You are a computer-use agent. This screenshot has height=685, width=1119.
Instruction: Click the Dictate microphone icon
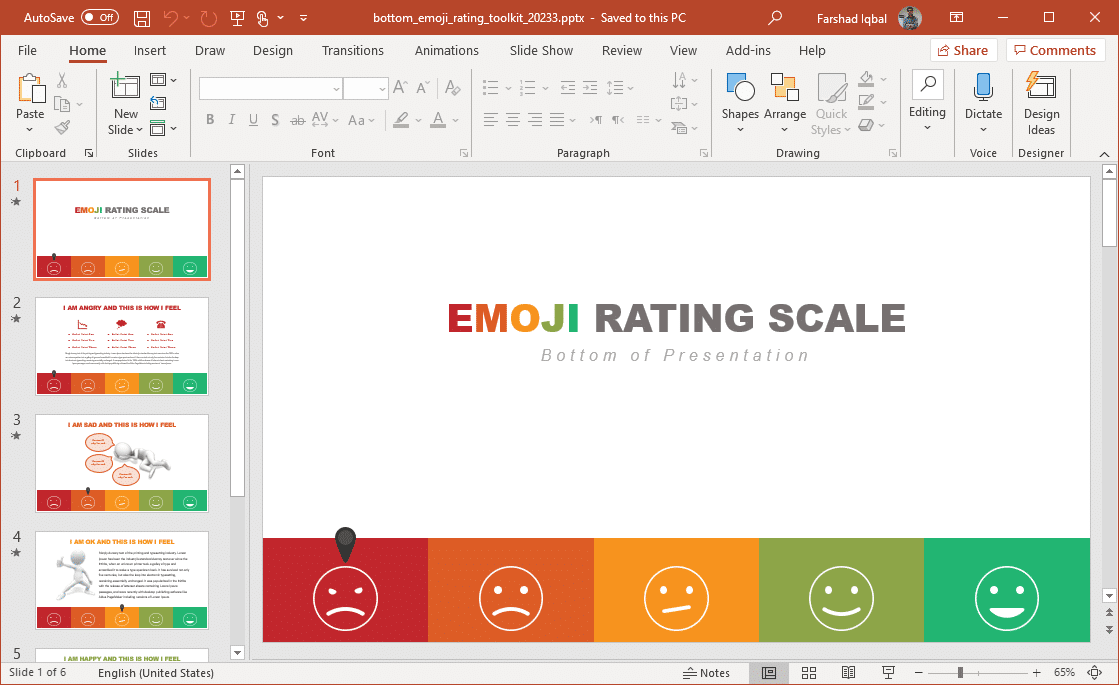tap(983, 88)
